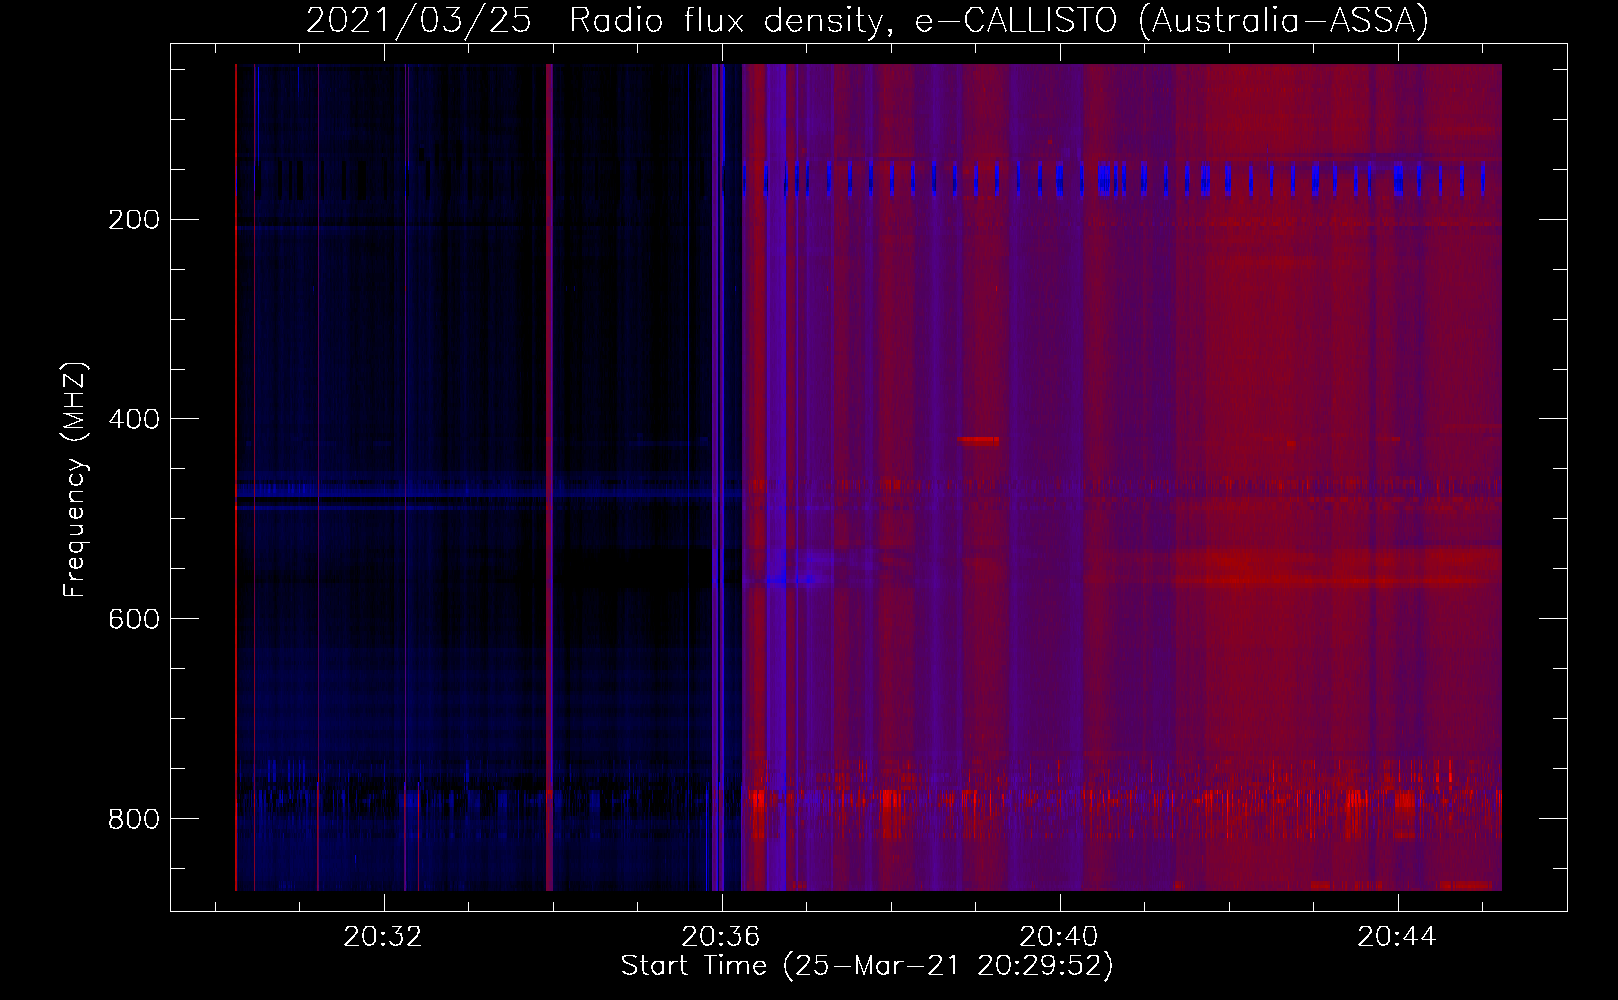Click the 20:36 time tick label
1618x1000 pixels.
coord(721,937)
